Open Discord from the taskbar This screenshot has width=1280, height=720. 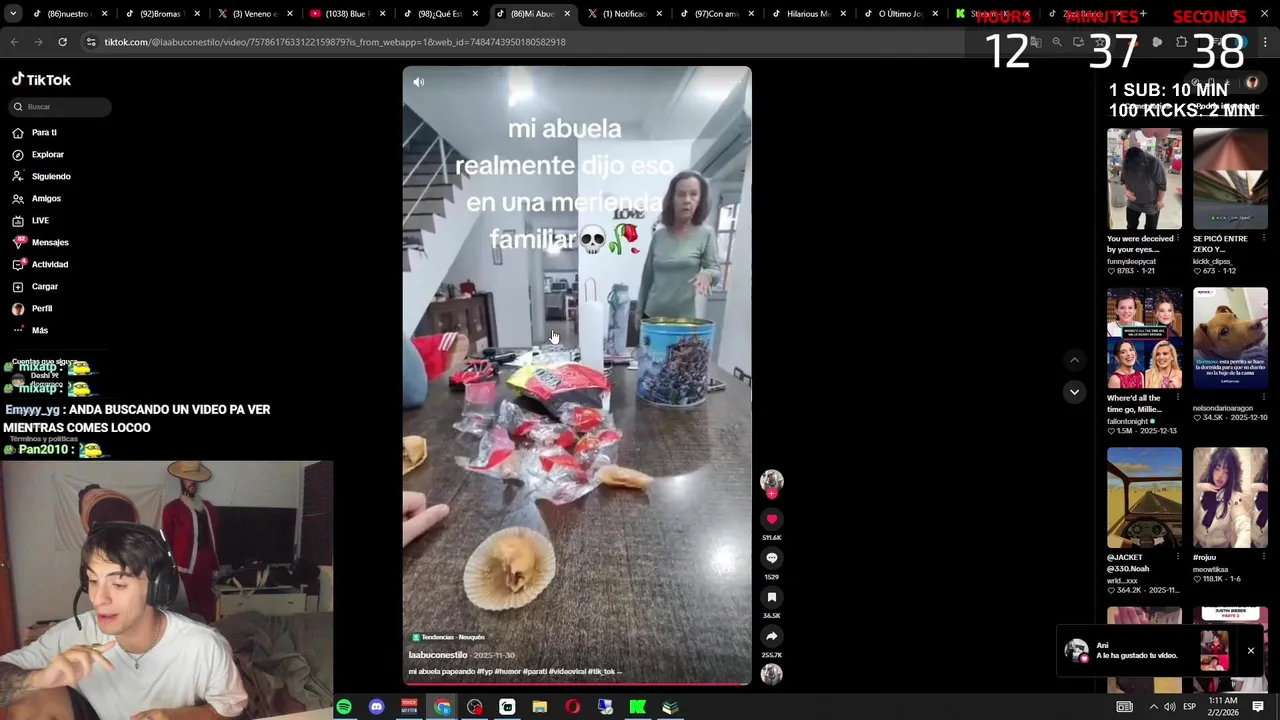click(376, 707)
